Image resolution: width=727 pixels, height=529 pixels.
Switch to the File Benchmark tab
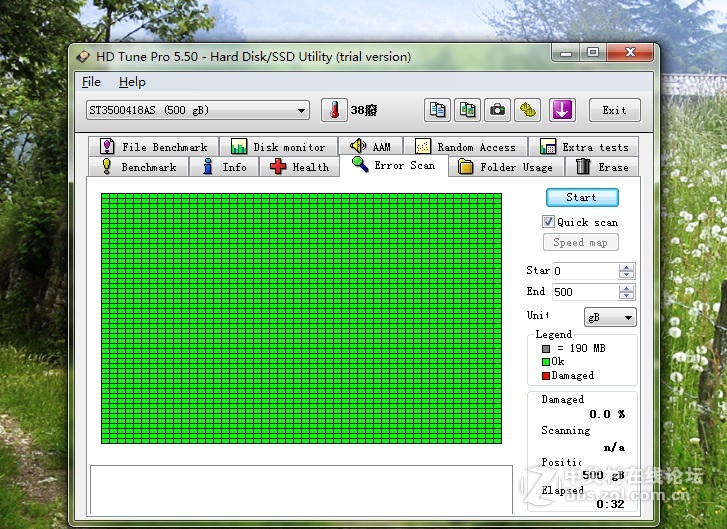(153, 147)
